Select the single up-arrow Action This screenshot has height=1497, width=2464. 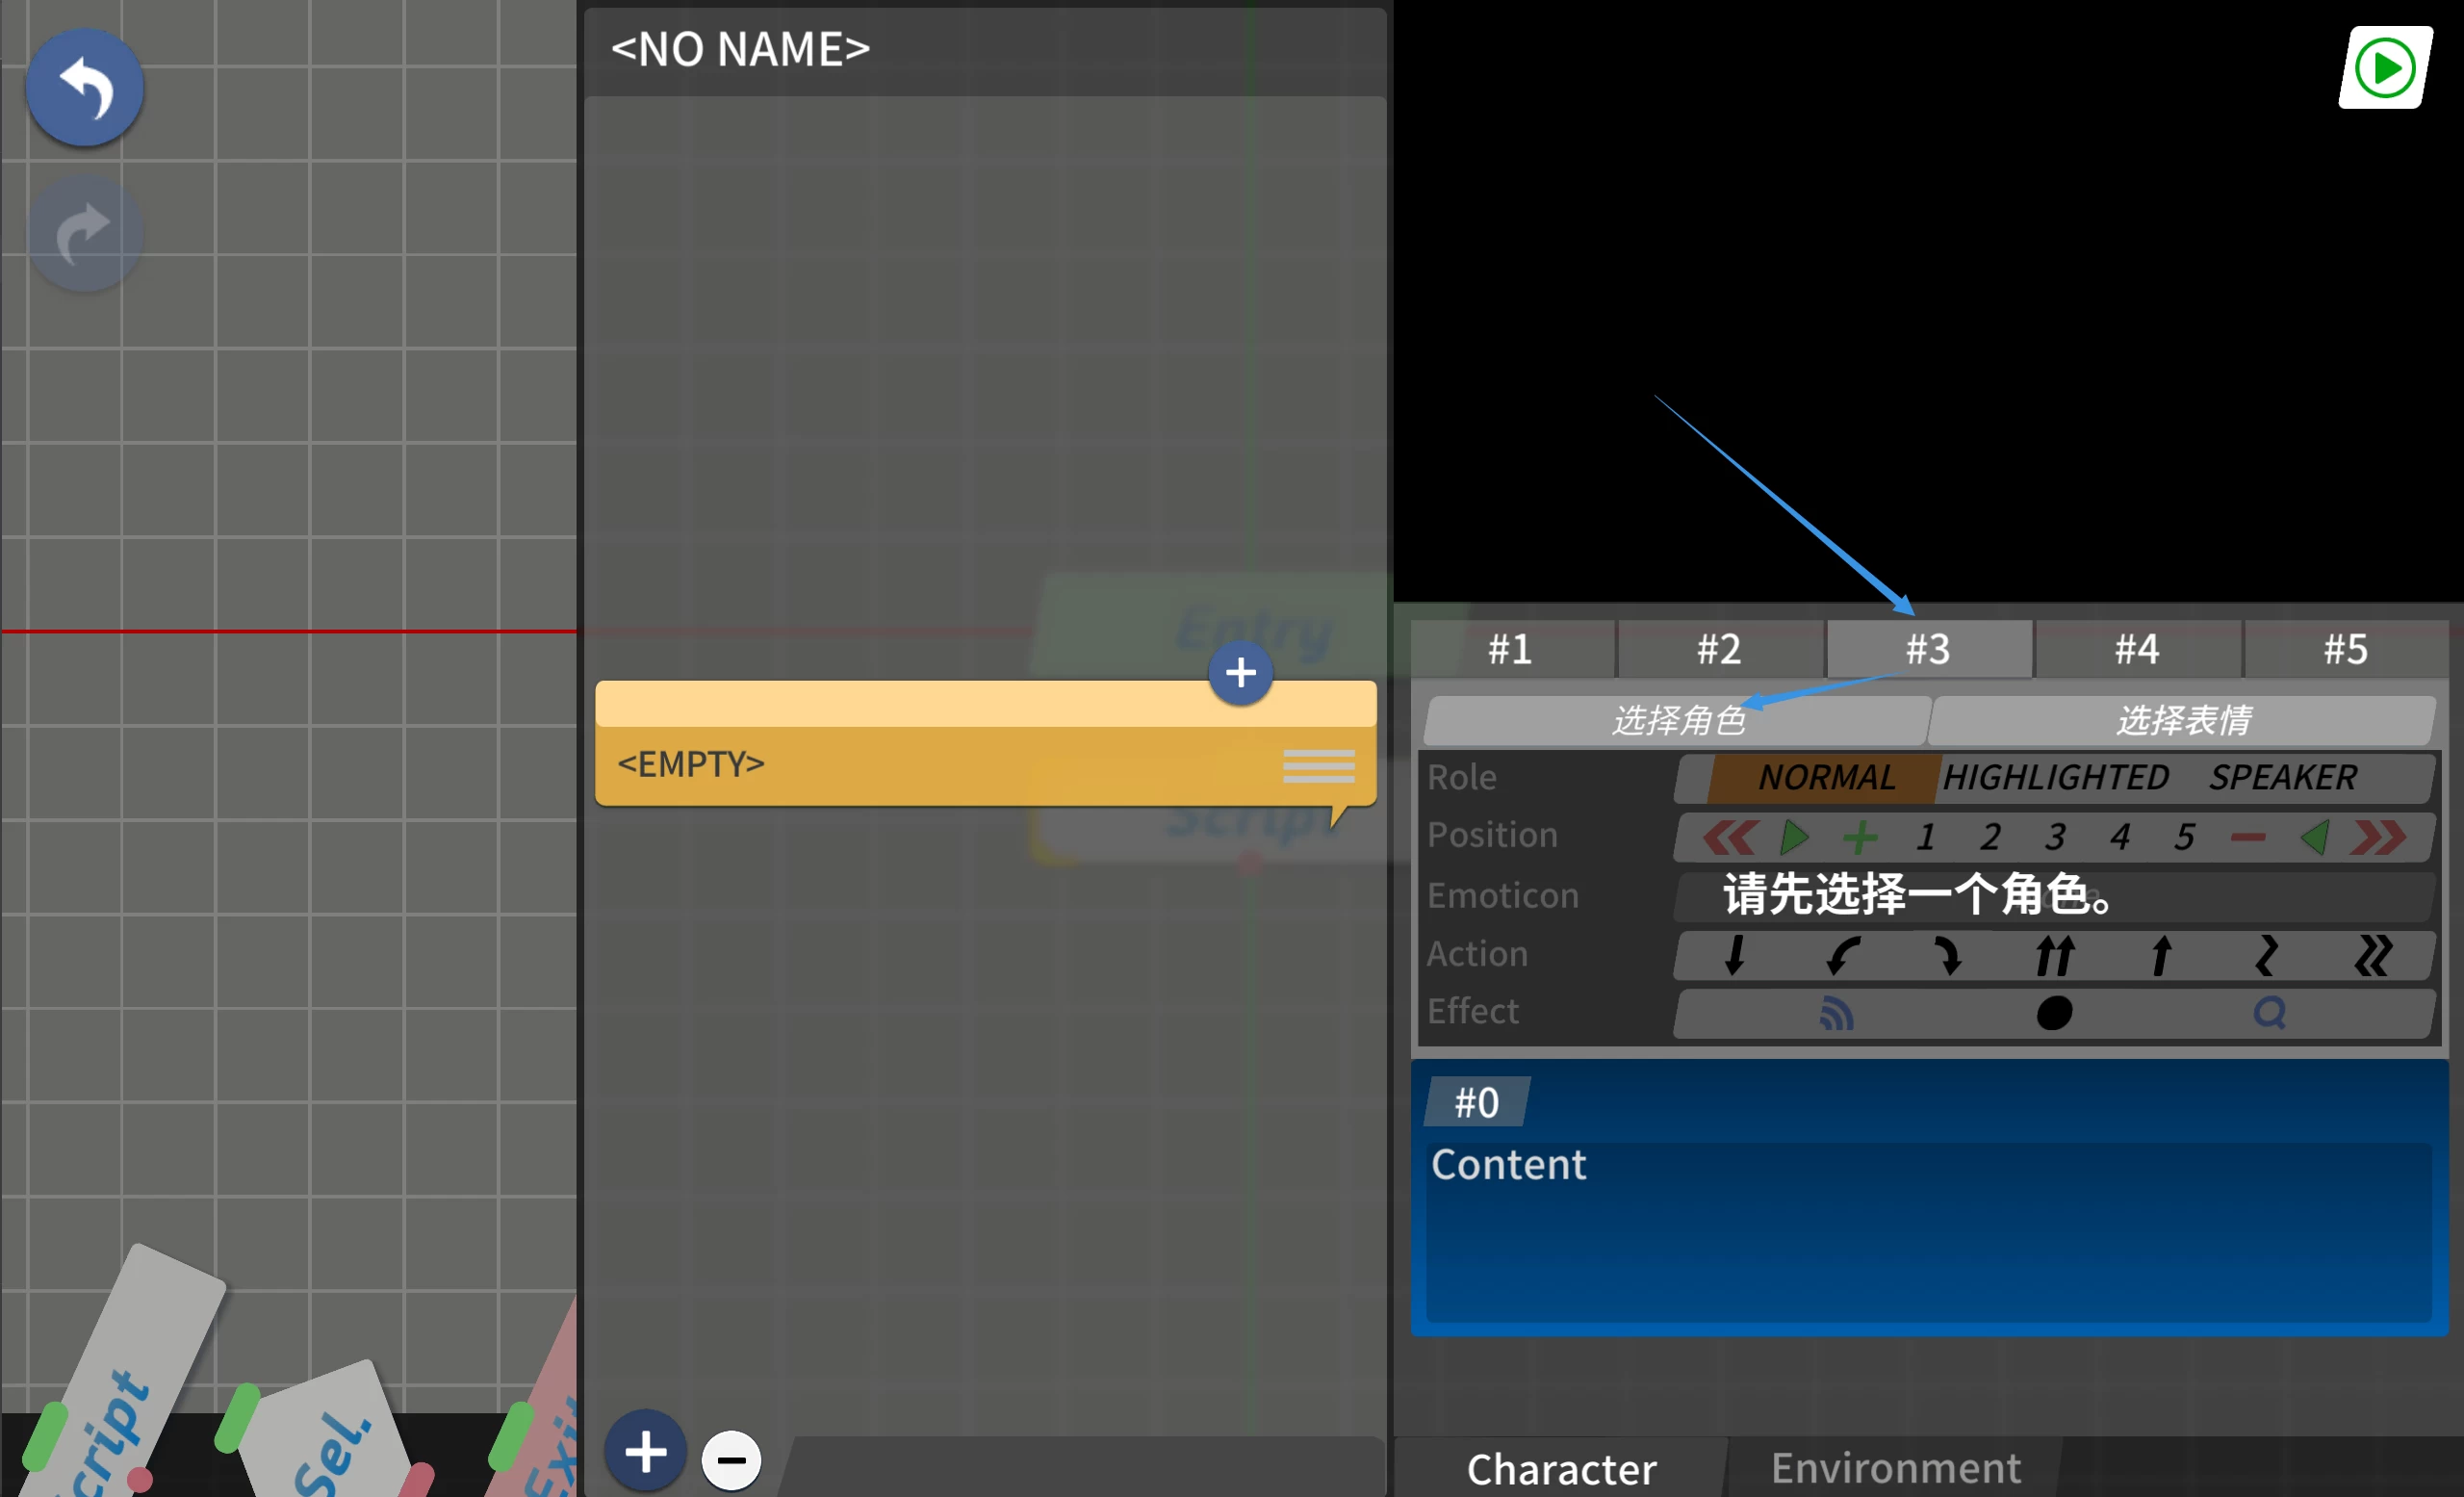tap(2161, 955)
